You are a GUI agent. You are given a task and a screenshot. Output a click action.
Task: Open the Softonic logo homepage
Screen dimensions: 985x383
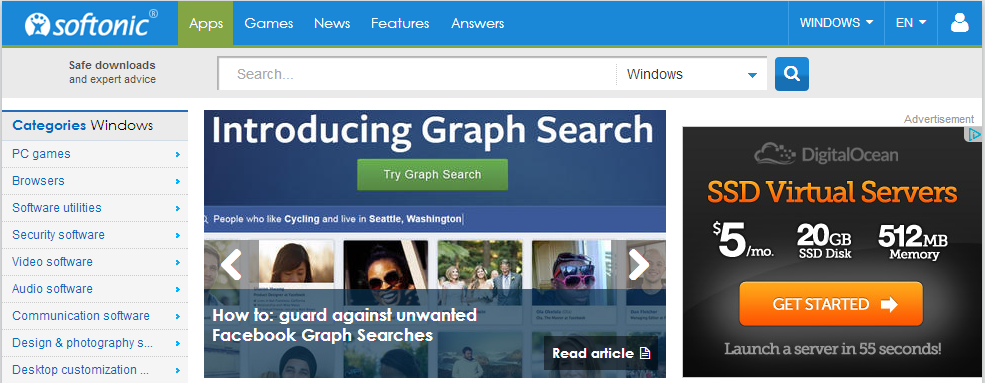click(91, 23)
